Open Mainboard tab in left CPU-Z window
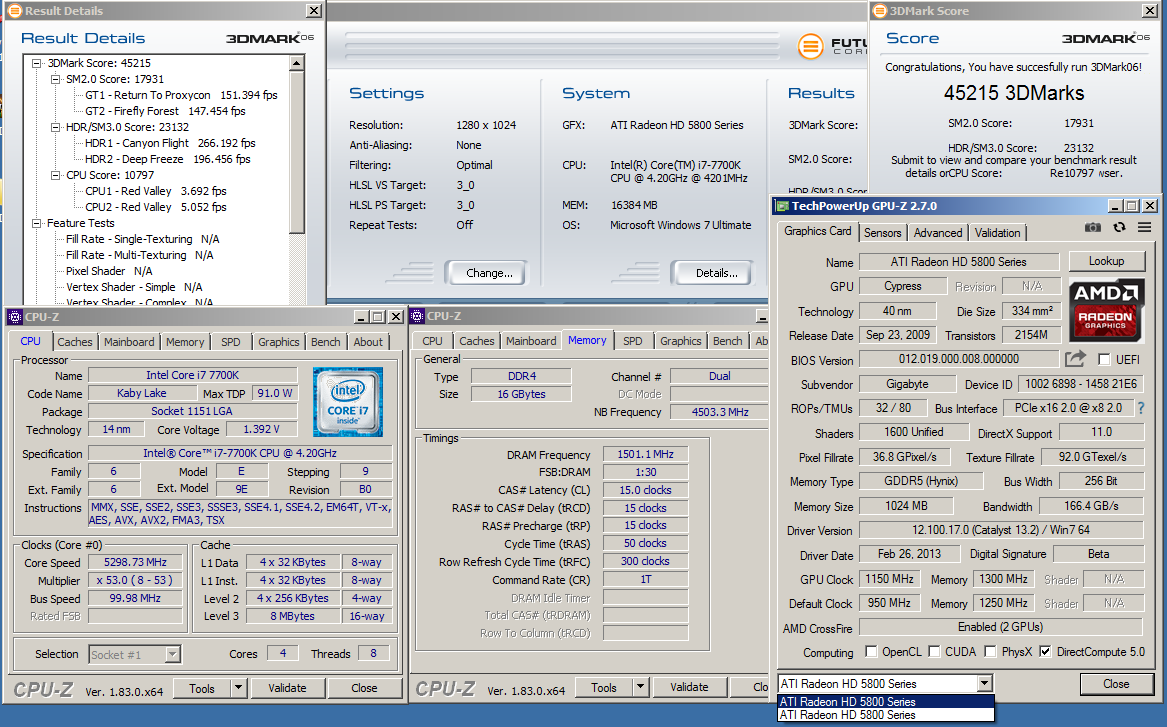This screenshot has height=727, width=1167. coord(130,342)
